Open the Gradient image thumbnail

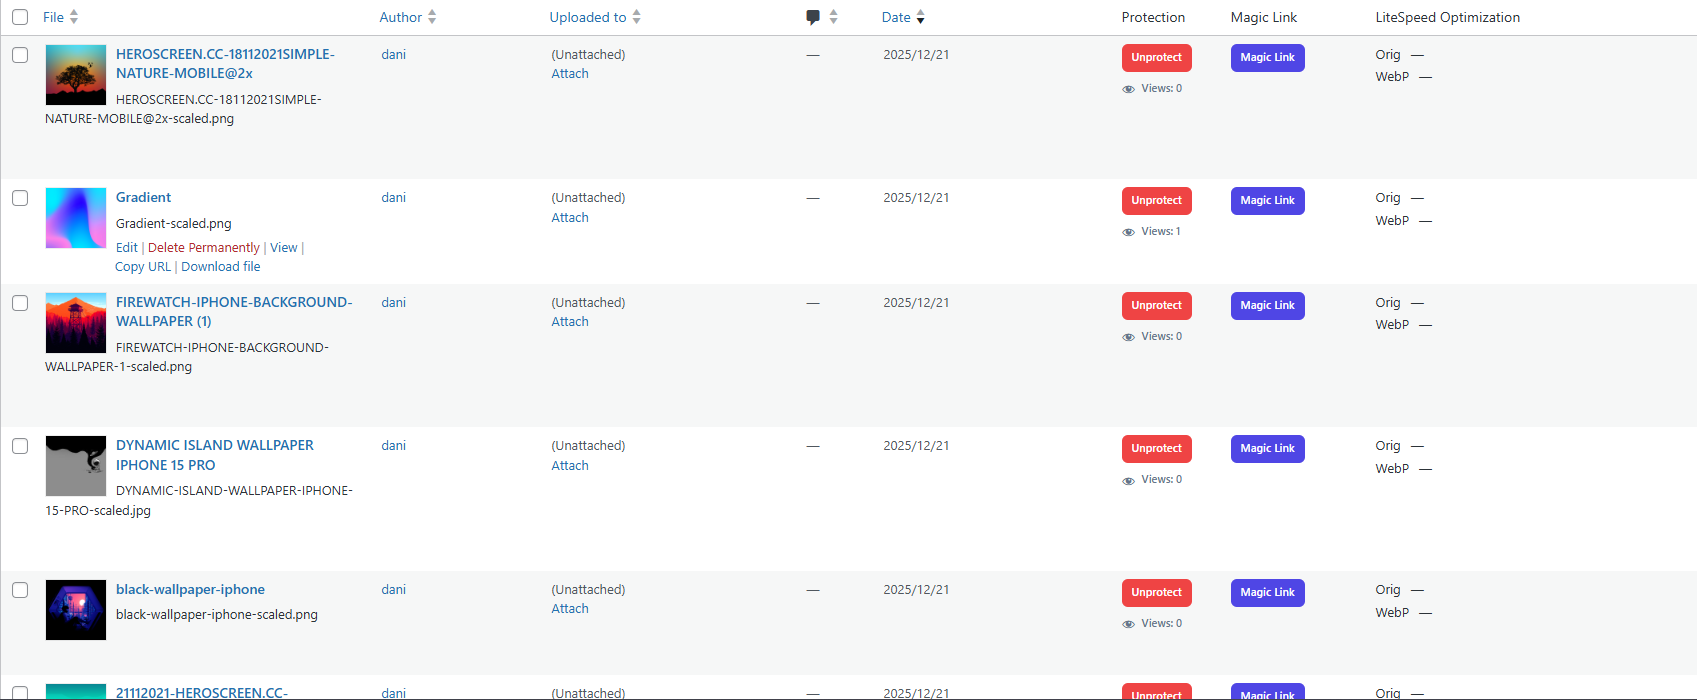tap(75, 217)
